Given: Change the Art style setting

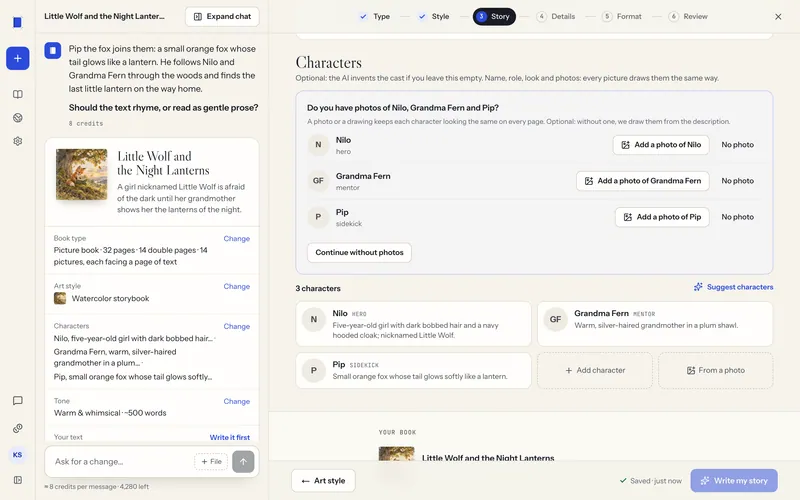Looking at the screenshot, I should tap(237, 286).
